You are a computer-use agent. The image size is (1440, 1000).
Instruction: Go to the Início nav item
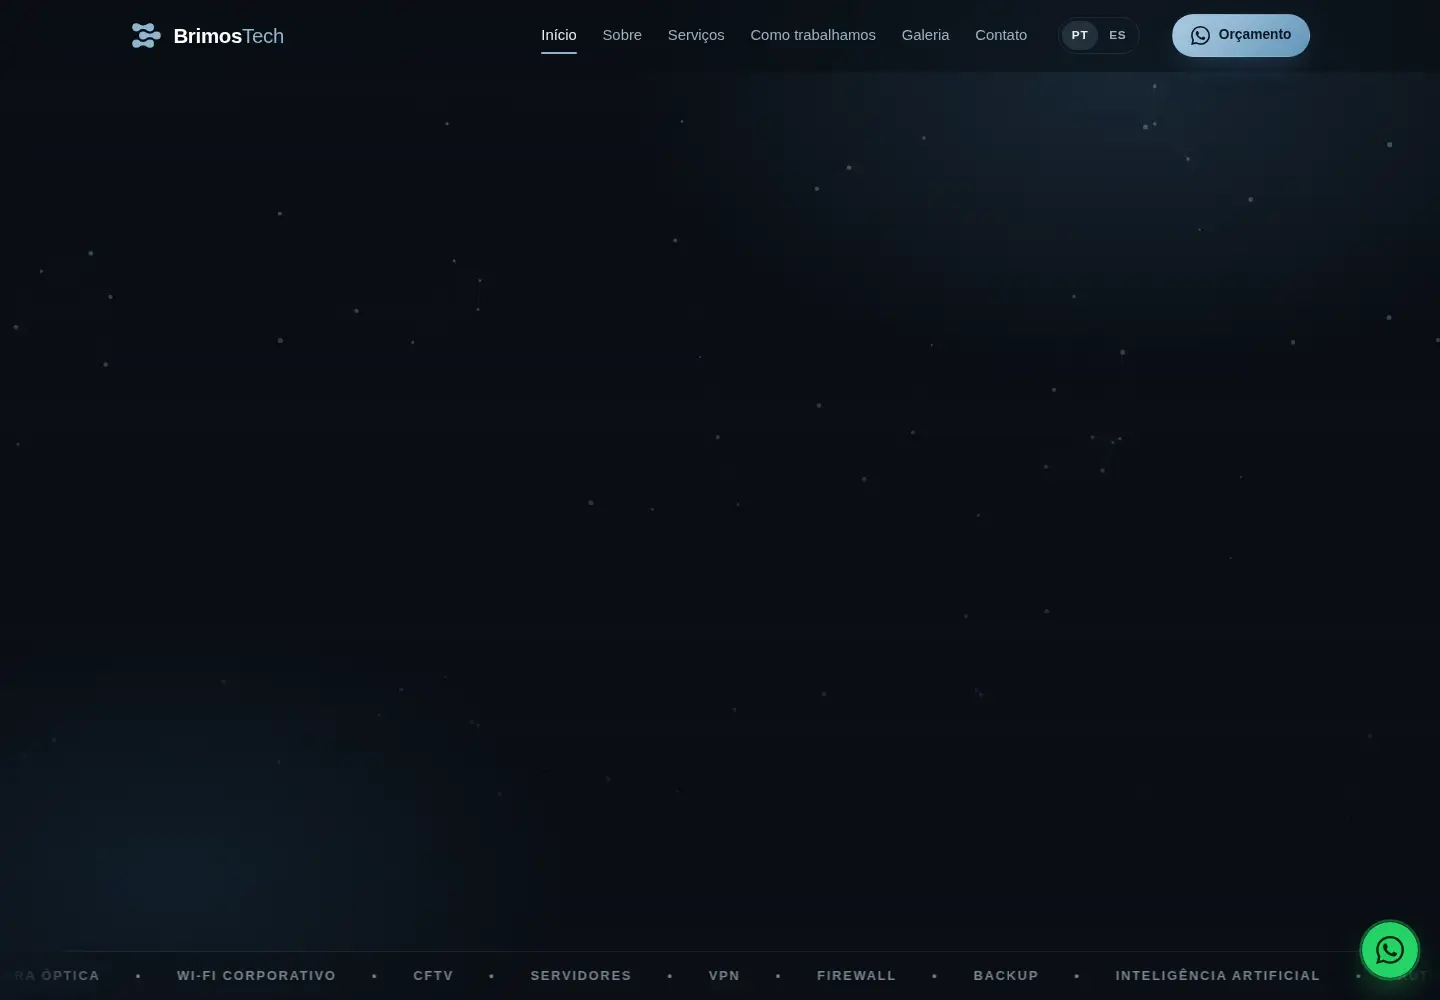click(559, 35)
